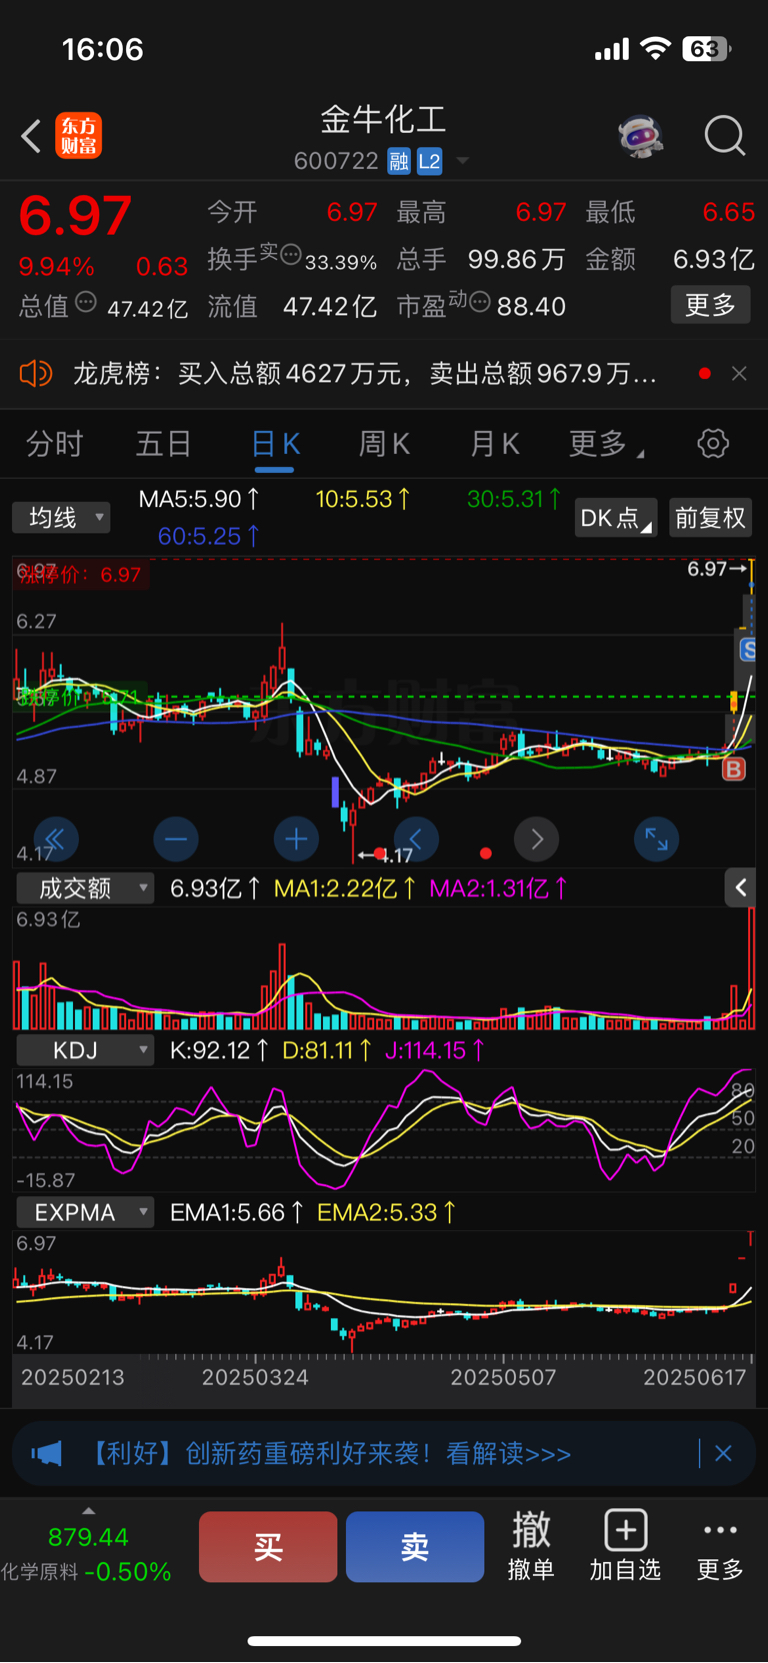768x1663 pixels.
Task: Expand the 更多 period options
Action: coord(606,443)
